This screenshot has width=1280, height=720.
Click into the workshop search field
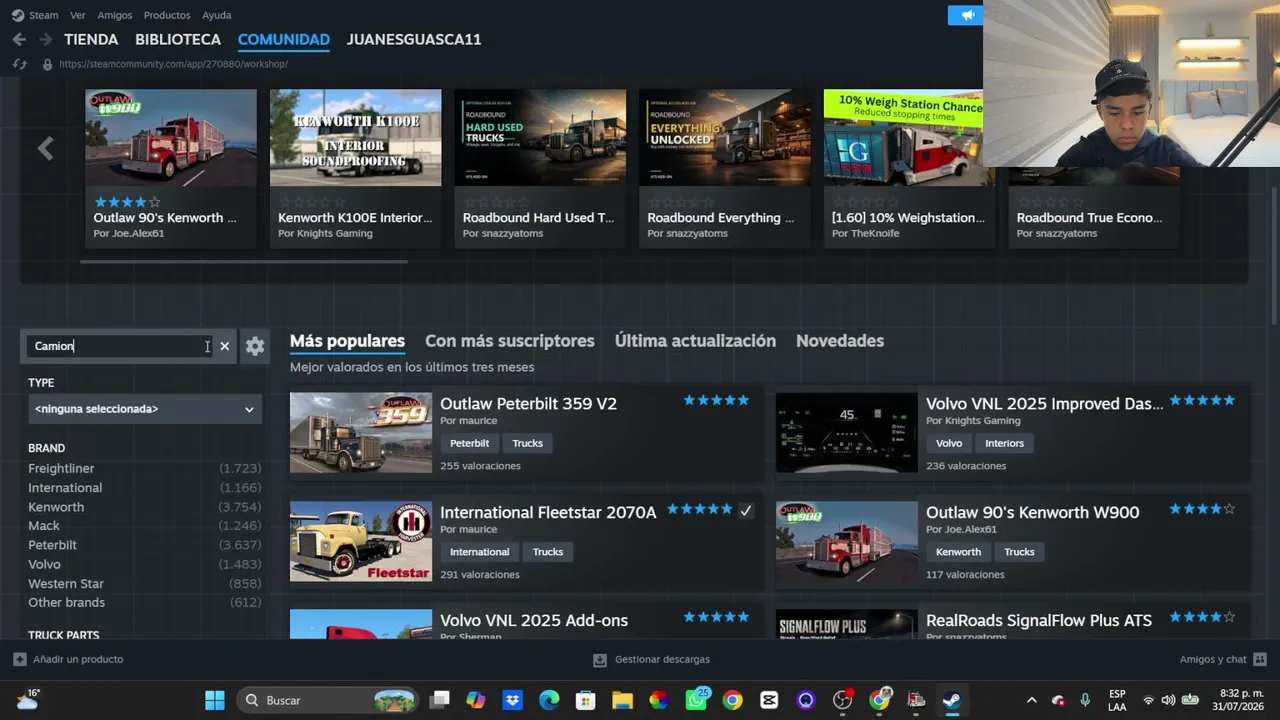[x=118, y=346]
